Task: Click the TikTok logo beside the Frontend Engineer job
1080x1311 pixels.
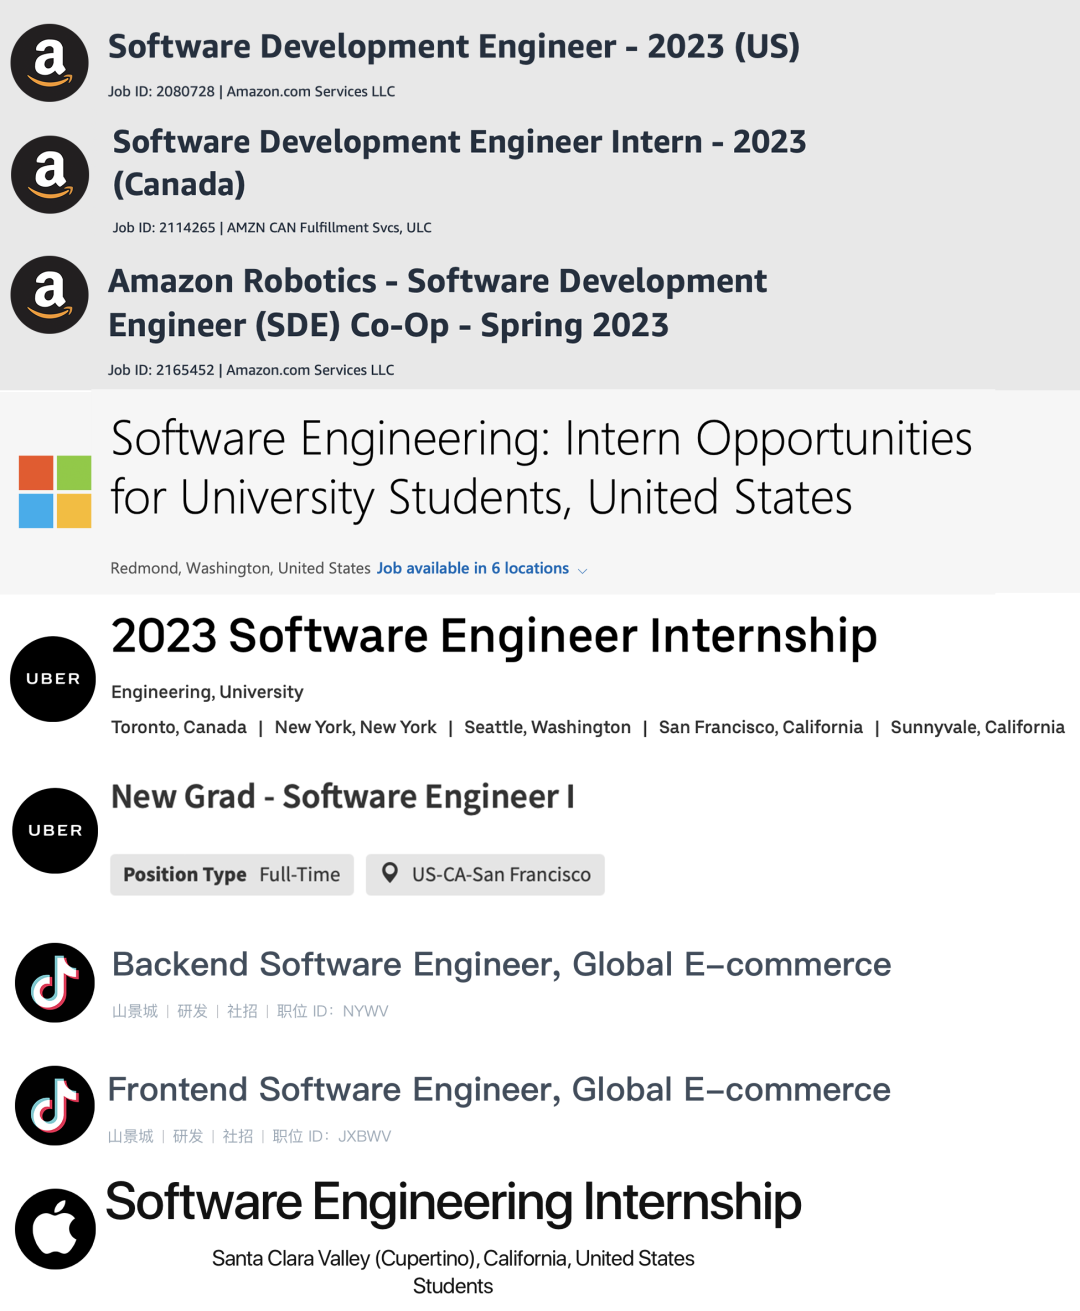Action: tap(55, 1105)
